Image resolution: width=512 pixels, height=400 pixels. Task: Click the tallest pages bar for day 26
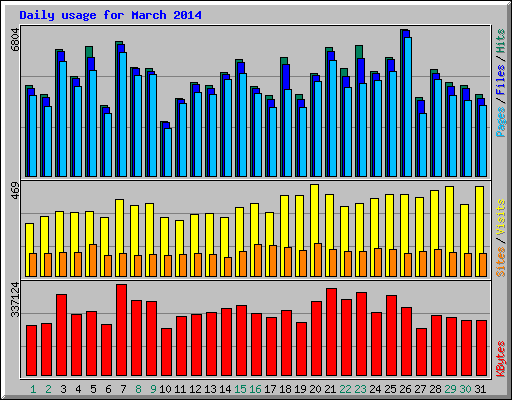[408, 107]
